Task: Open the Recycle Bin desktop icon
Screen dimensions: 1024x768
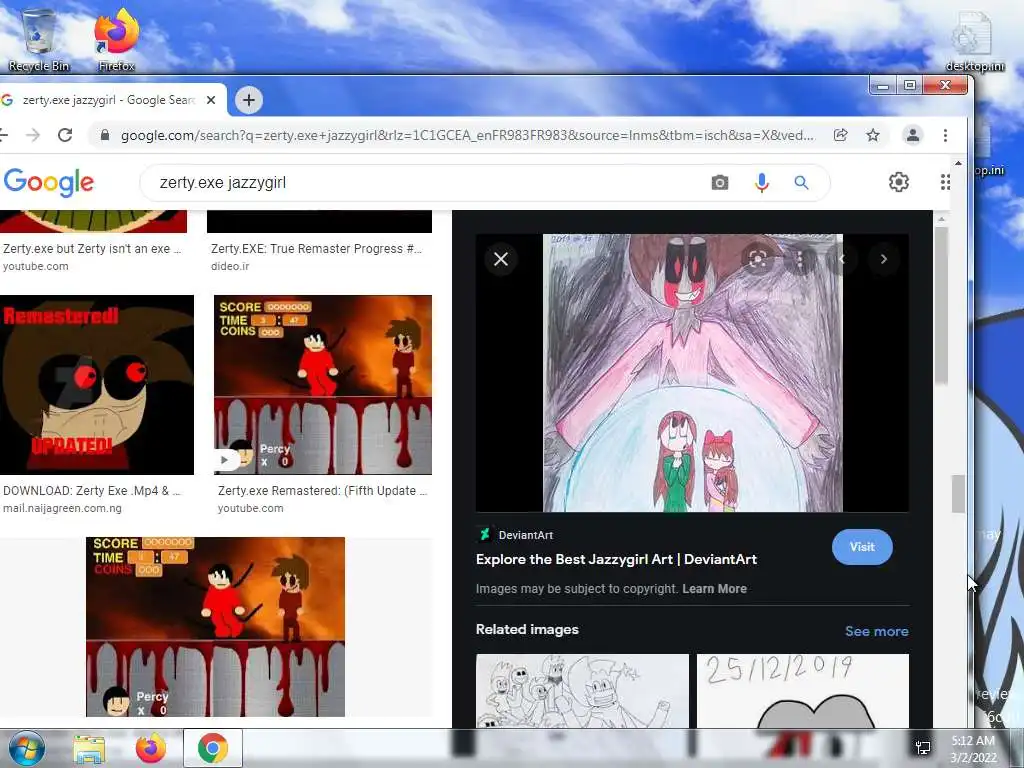Action: point(38,39)
